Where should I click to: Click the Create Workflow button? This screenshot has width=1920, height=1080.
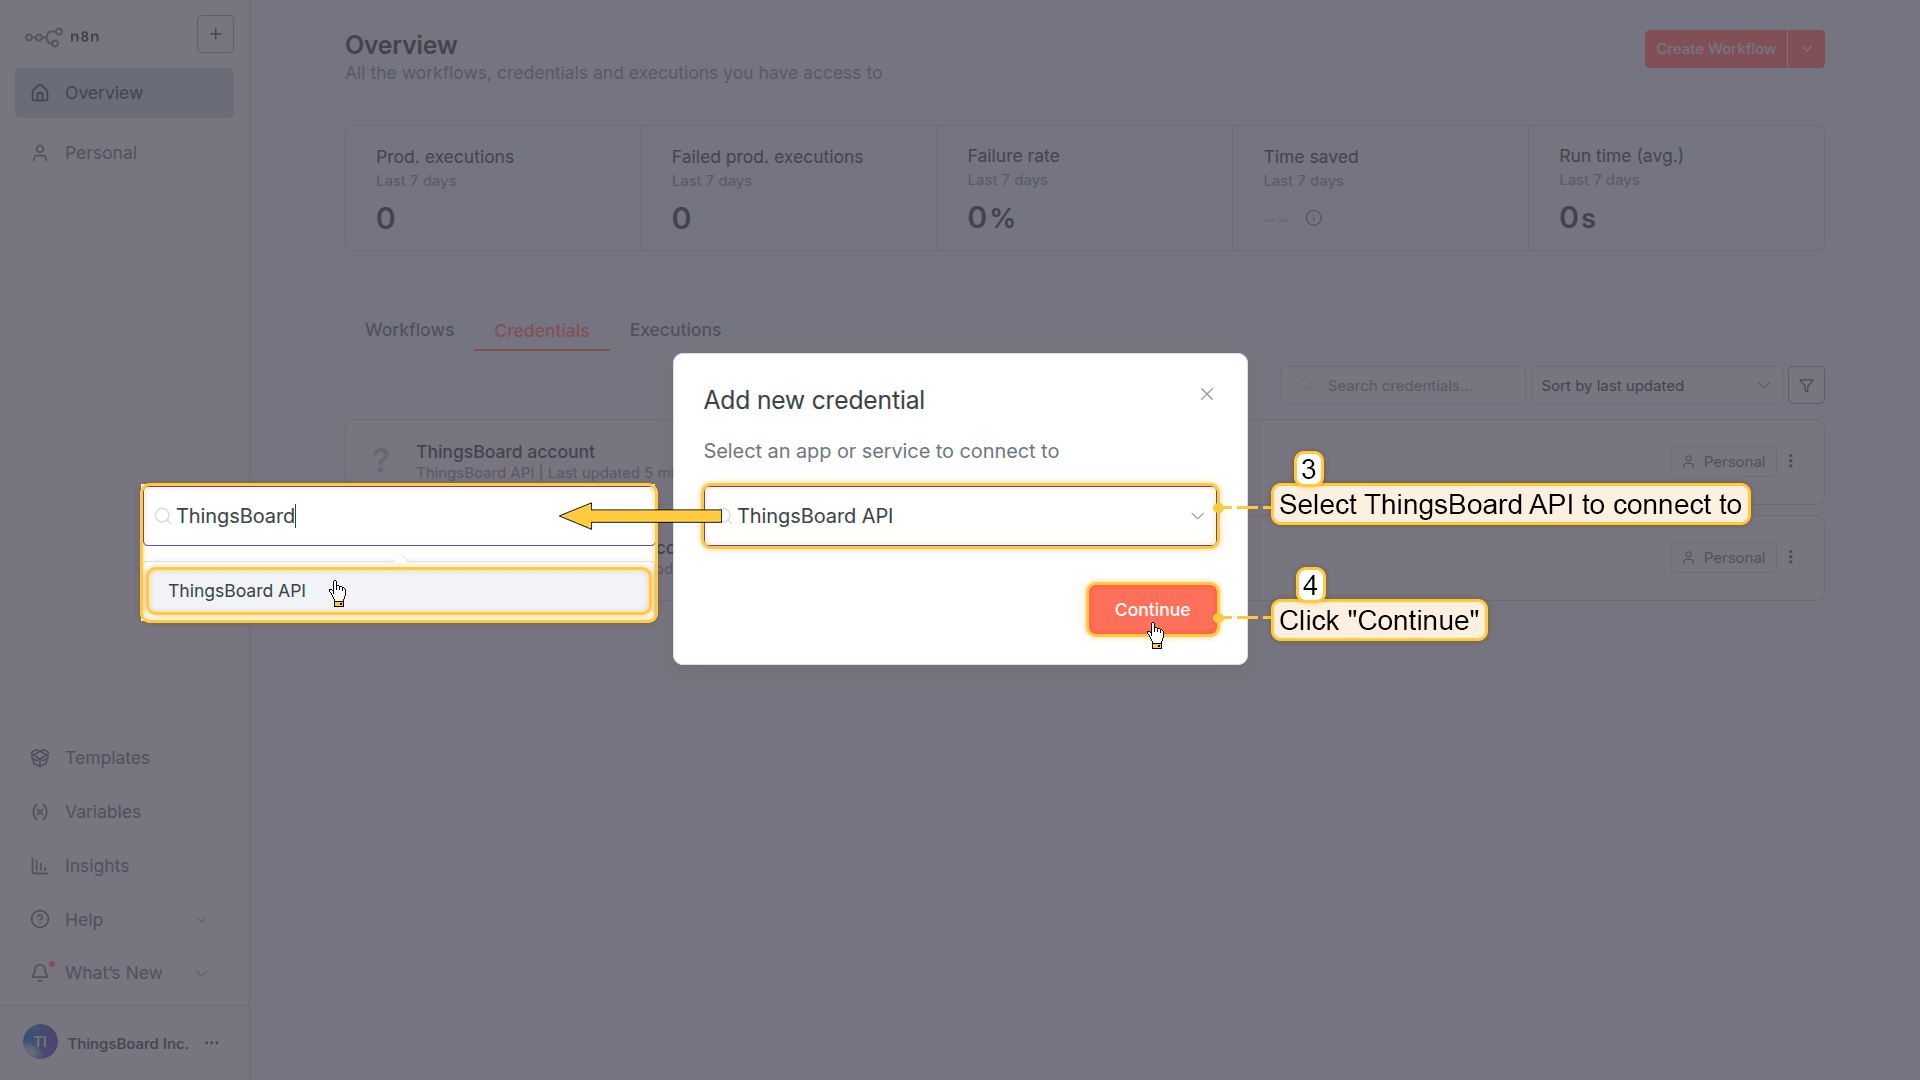(1715, 49)
